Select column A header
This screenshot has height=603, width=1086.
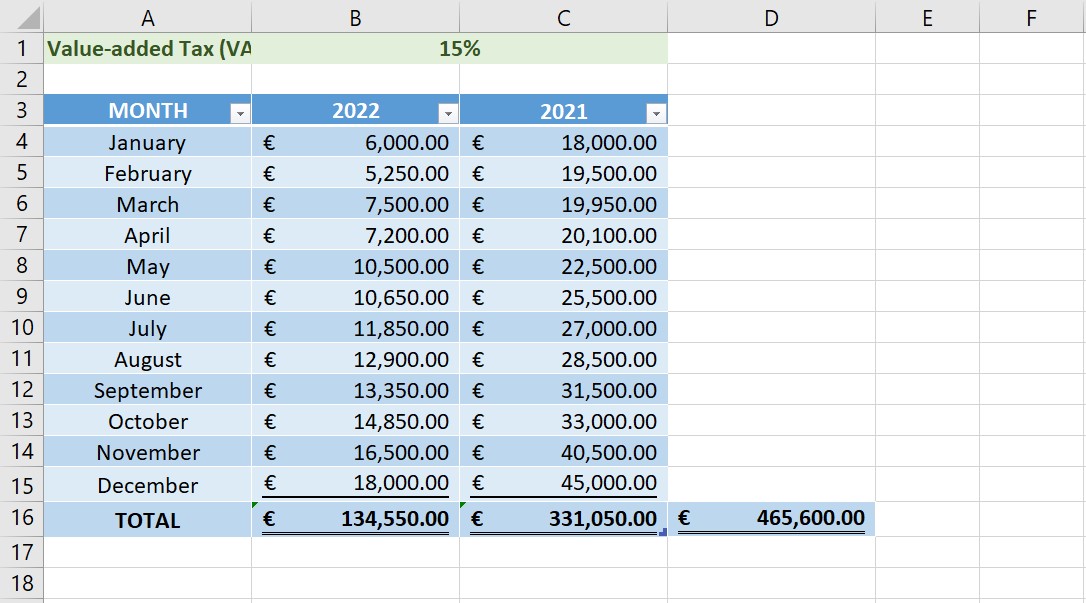(148, 17)
